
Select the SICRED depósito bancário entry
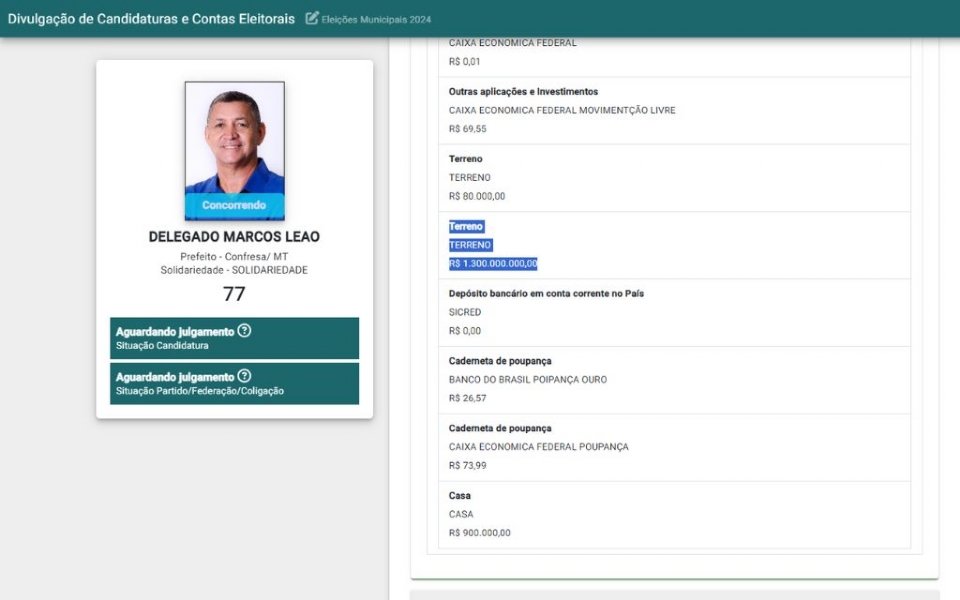pos(668,312)
